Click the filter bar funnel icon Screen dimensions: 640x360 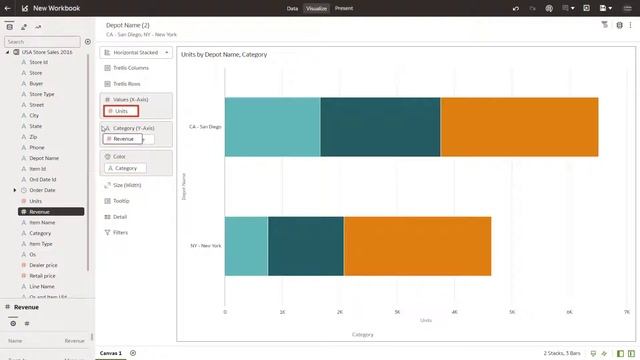point(604,25)
